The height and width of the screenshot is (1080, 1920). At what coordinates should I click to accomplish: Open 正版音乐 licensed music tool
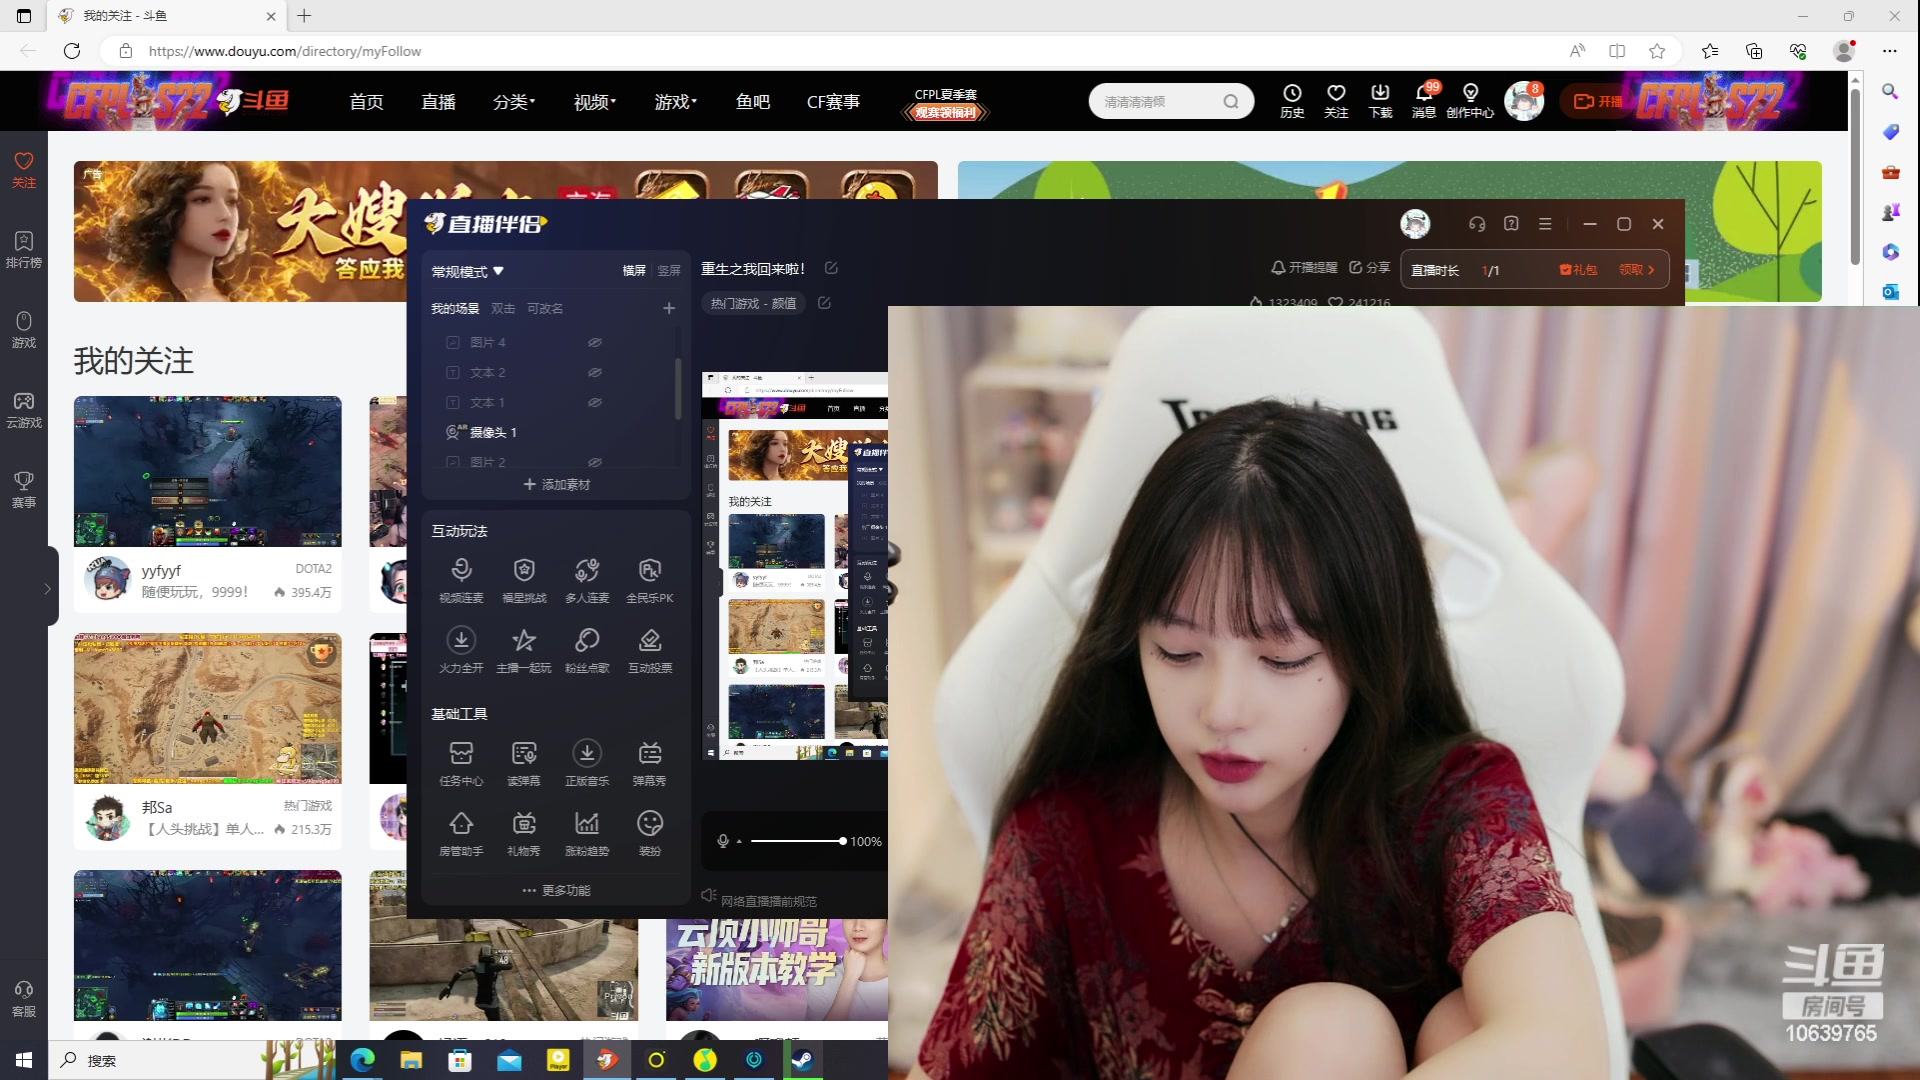point(587,764)
